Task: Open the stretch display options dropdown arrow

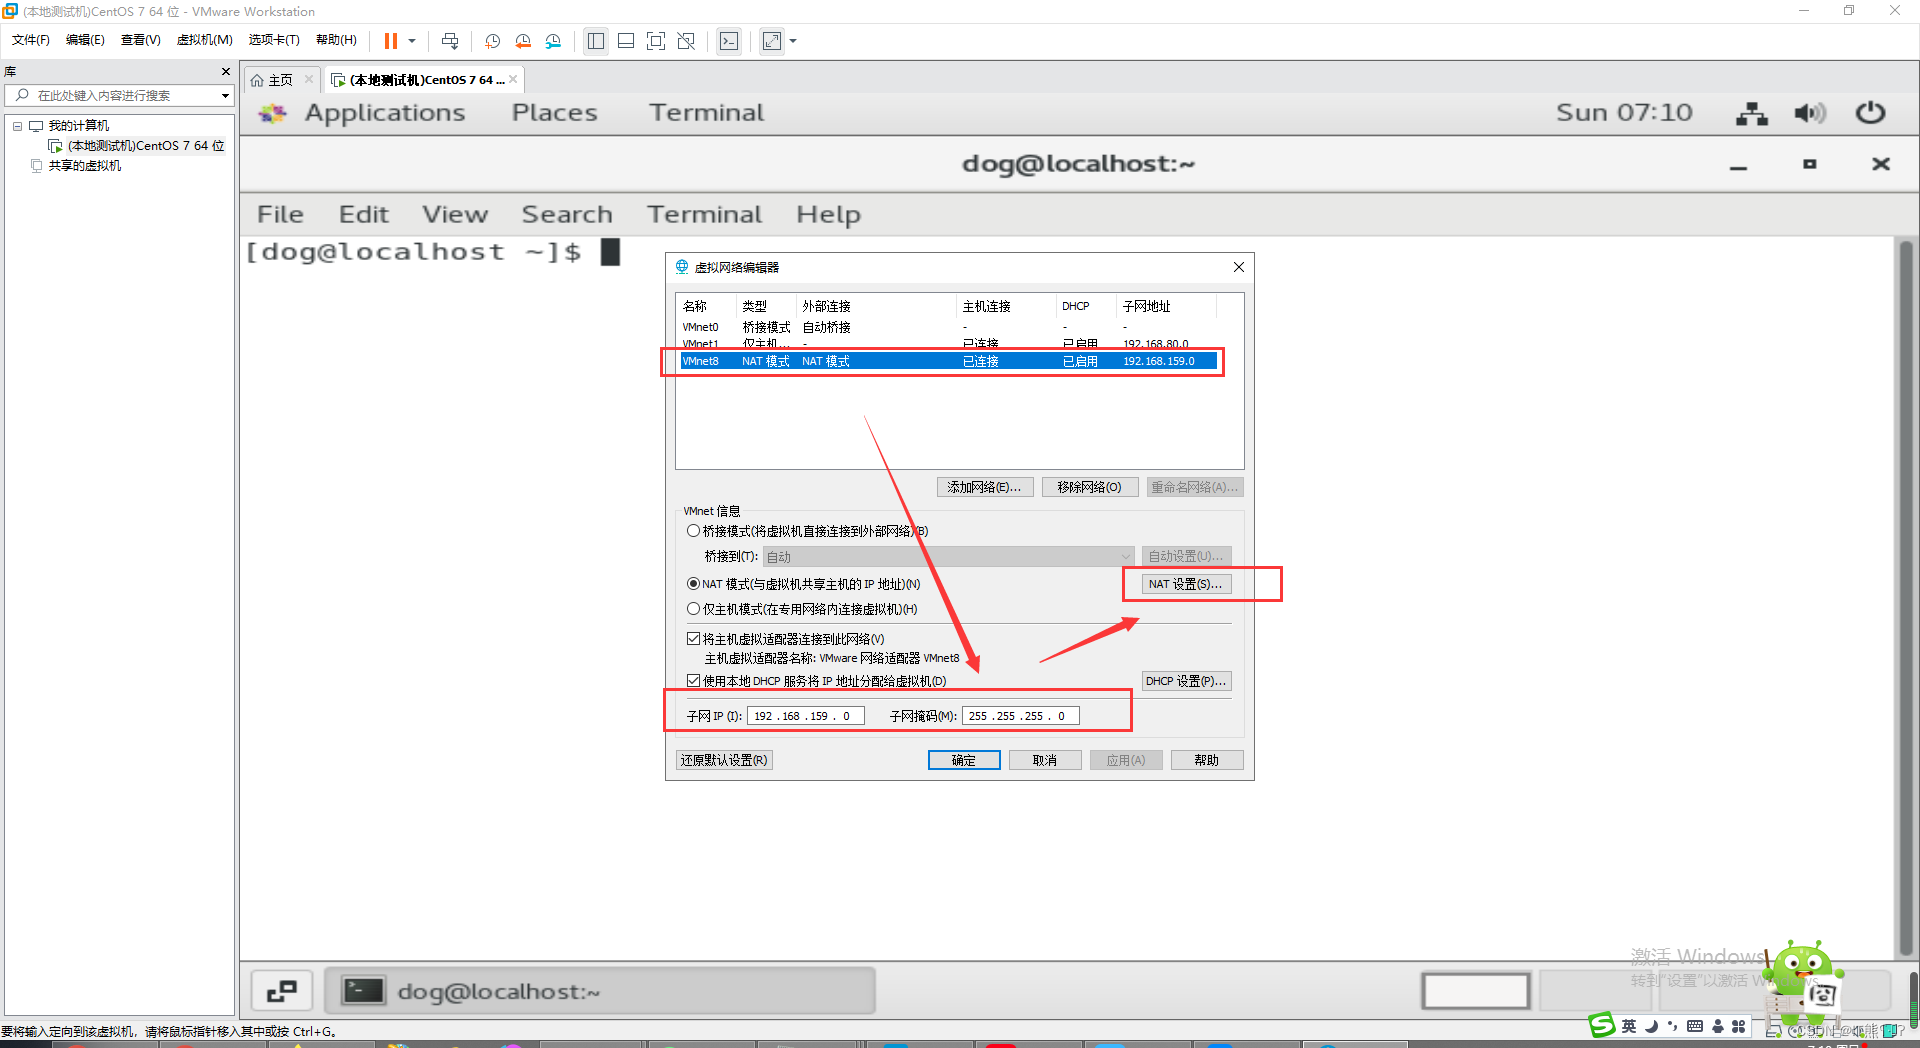Action: coord(794,41)
